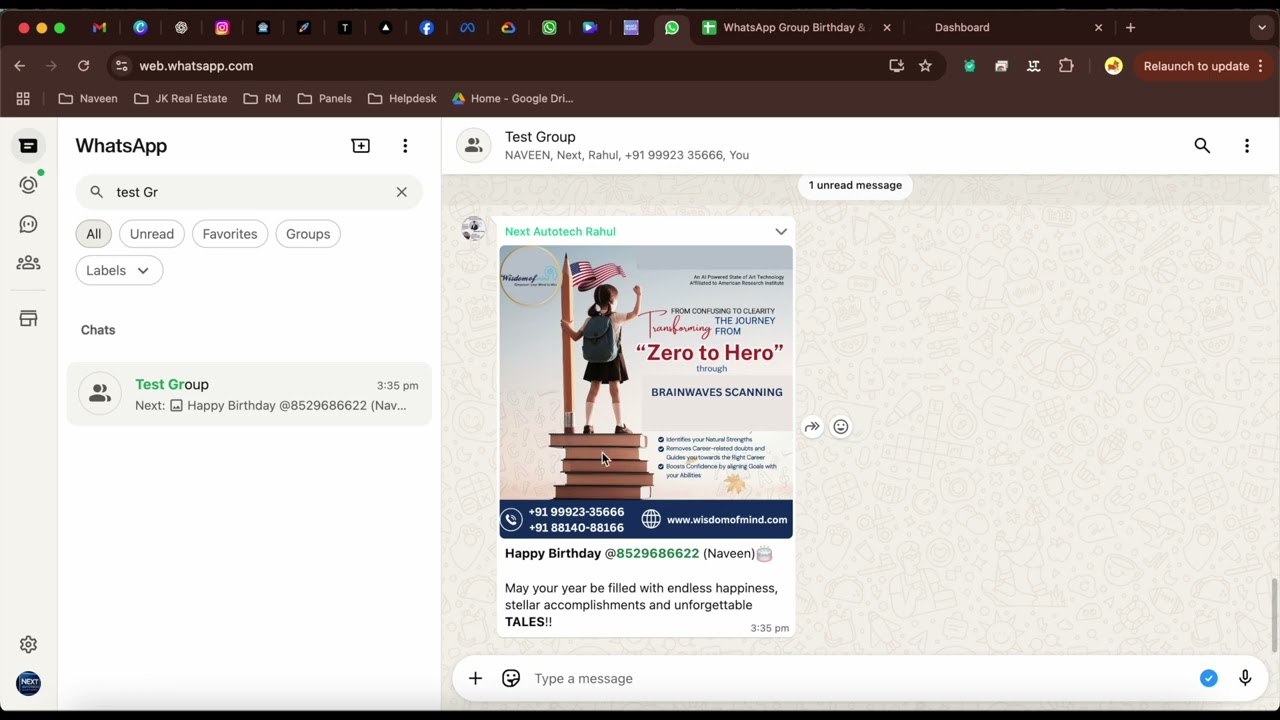Switch to the Meta browser tab
The image size is (1280, 720).
pos(467,28)
